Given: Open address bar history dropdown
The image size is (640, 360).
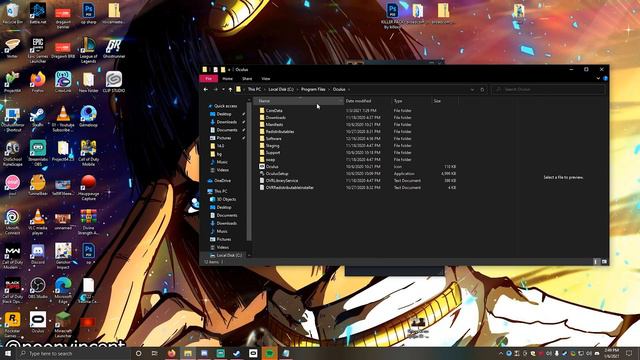Looking at the screenshot, I should point(472,89).
